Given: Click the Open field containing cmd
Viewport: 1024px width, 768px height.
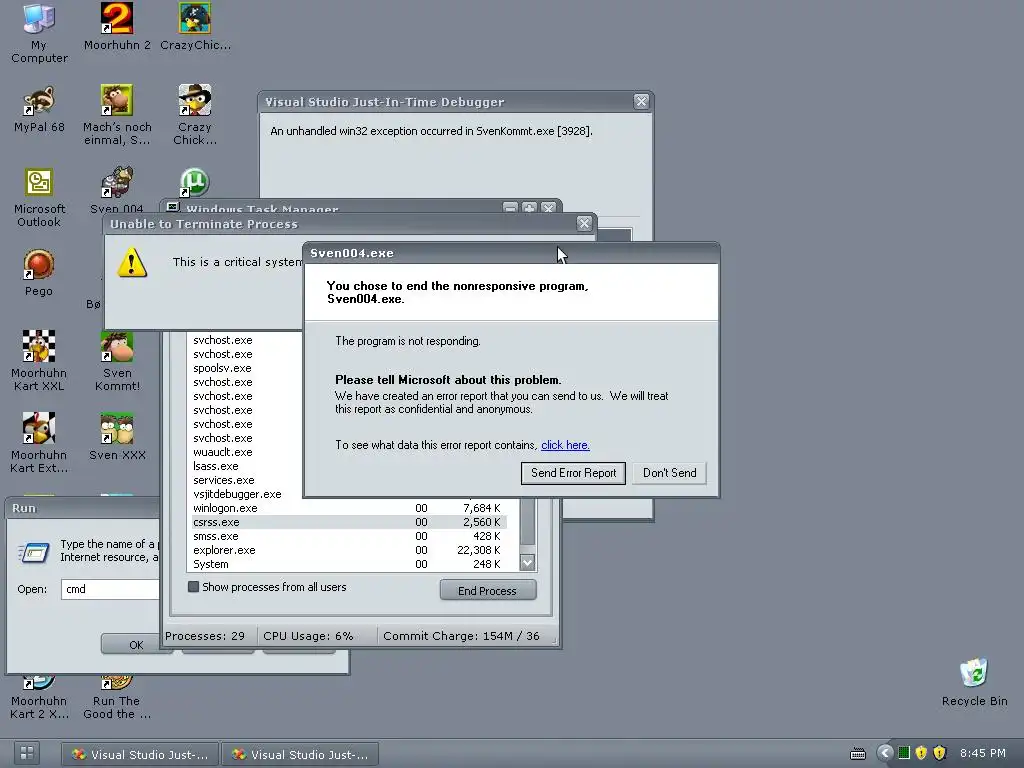Looking at the screenshot, I should pos(111,589).
